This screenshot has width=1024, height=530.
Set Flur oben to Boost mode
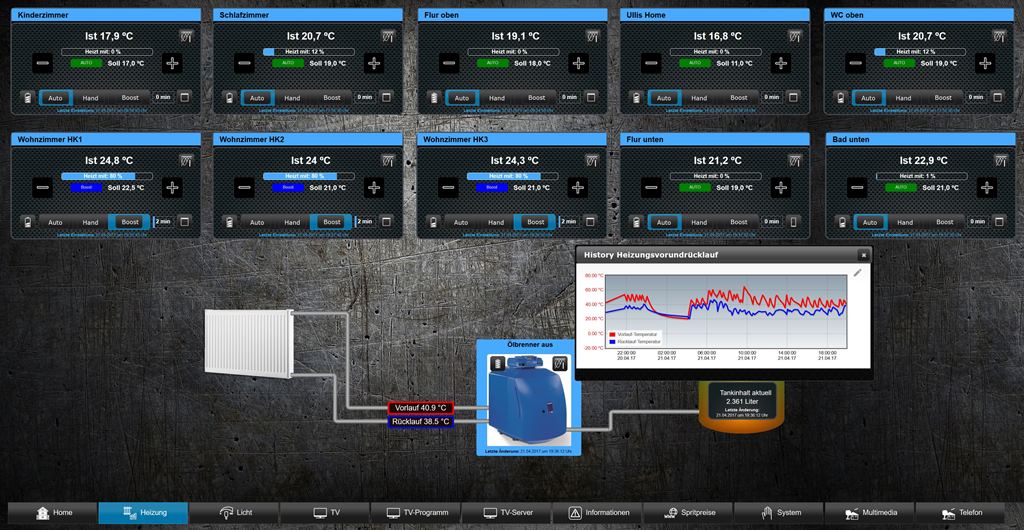point(536,98)
